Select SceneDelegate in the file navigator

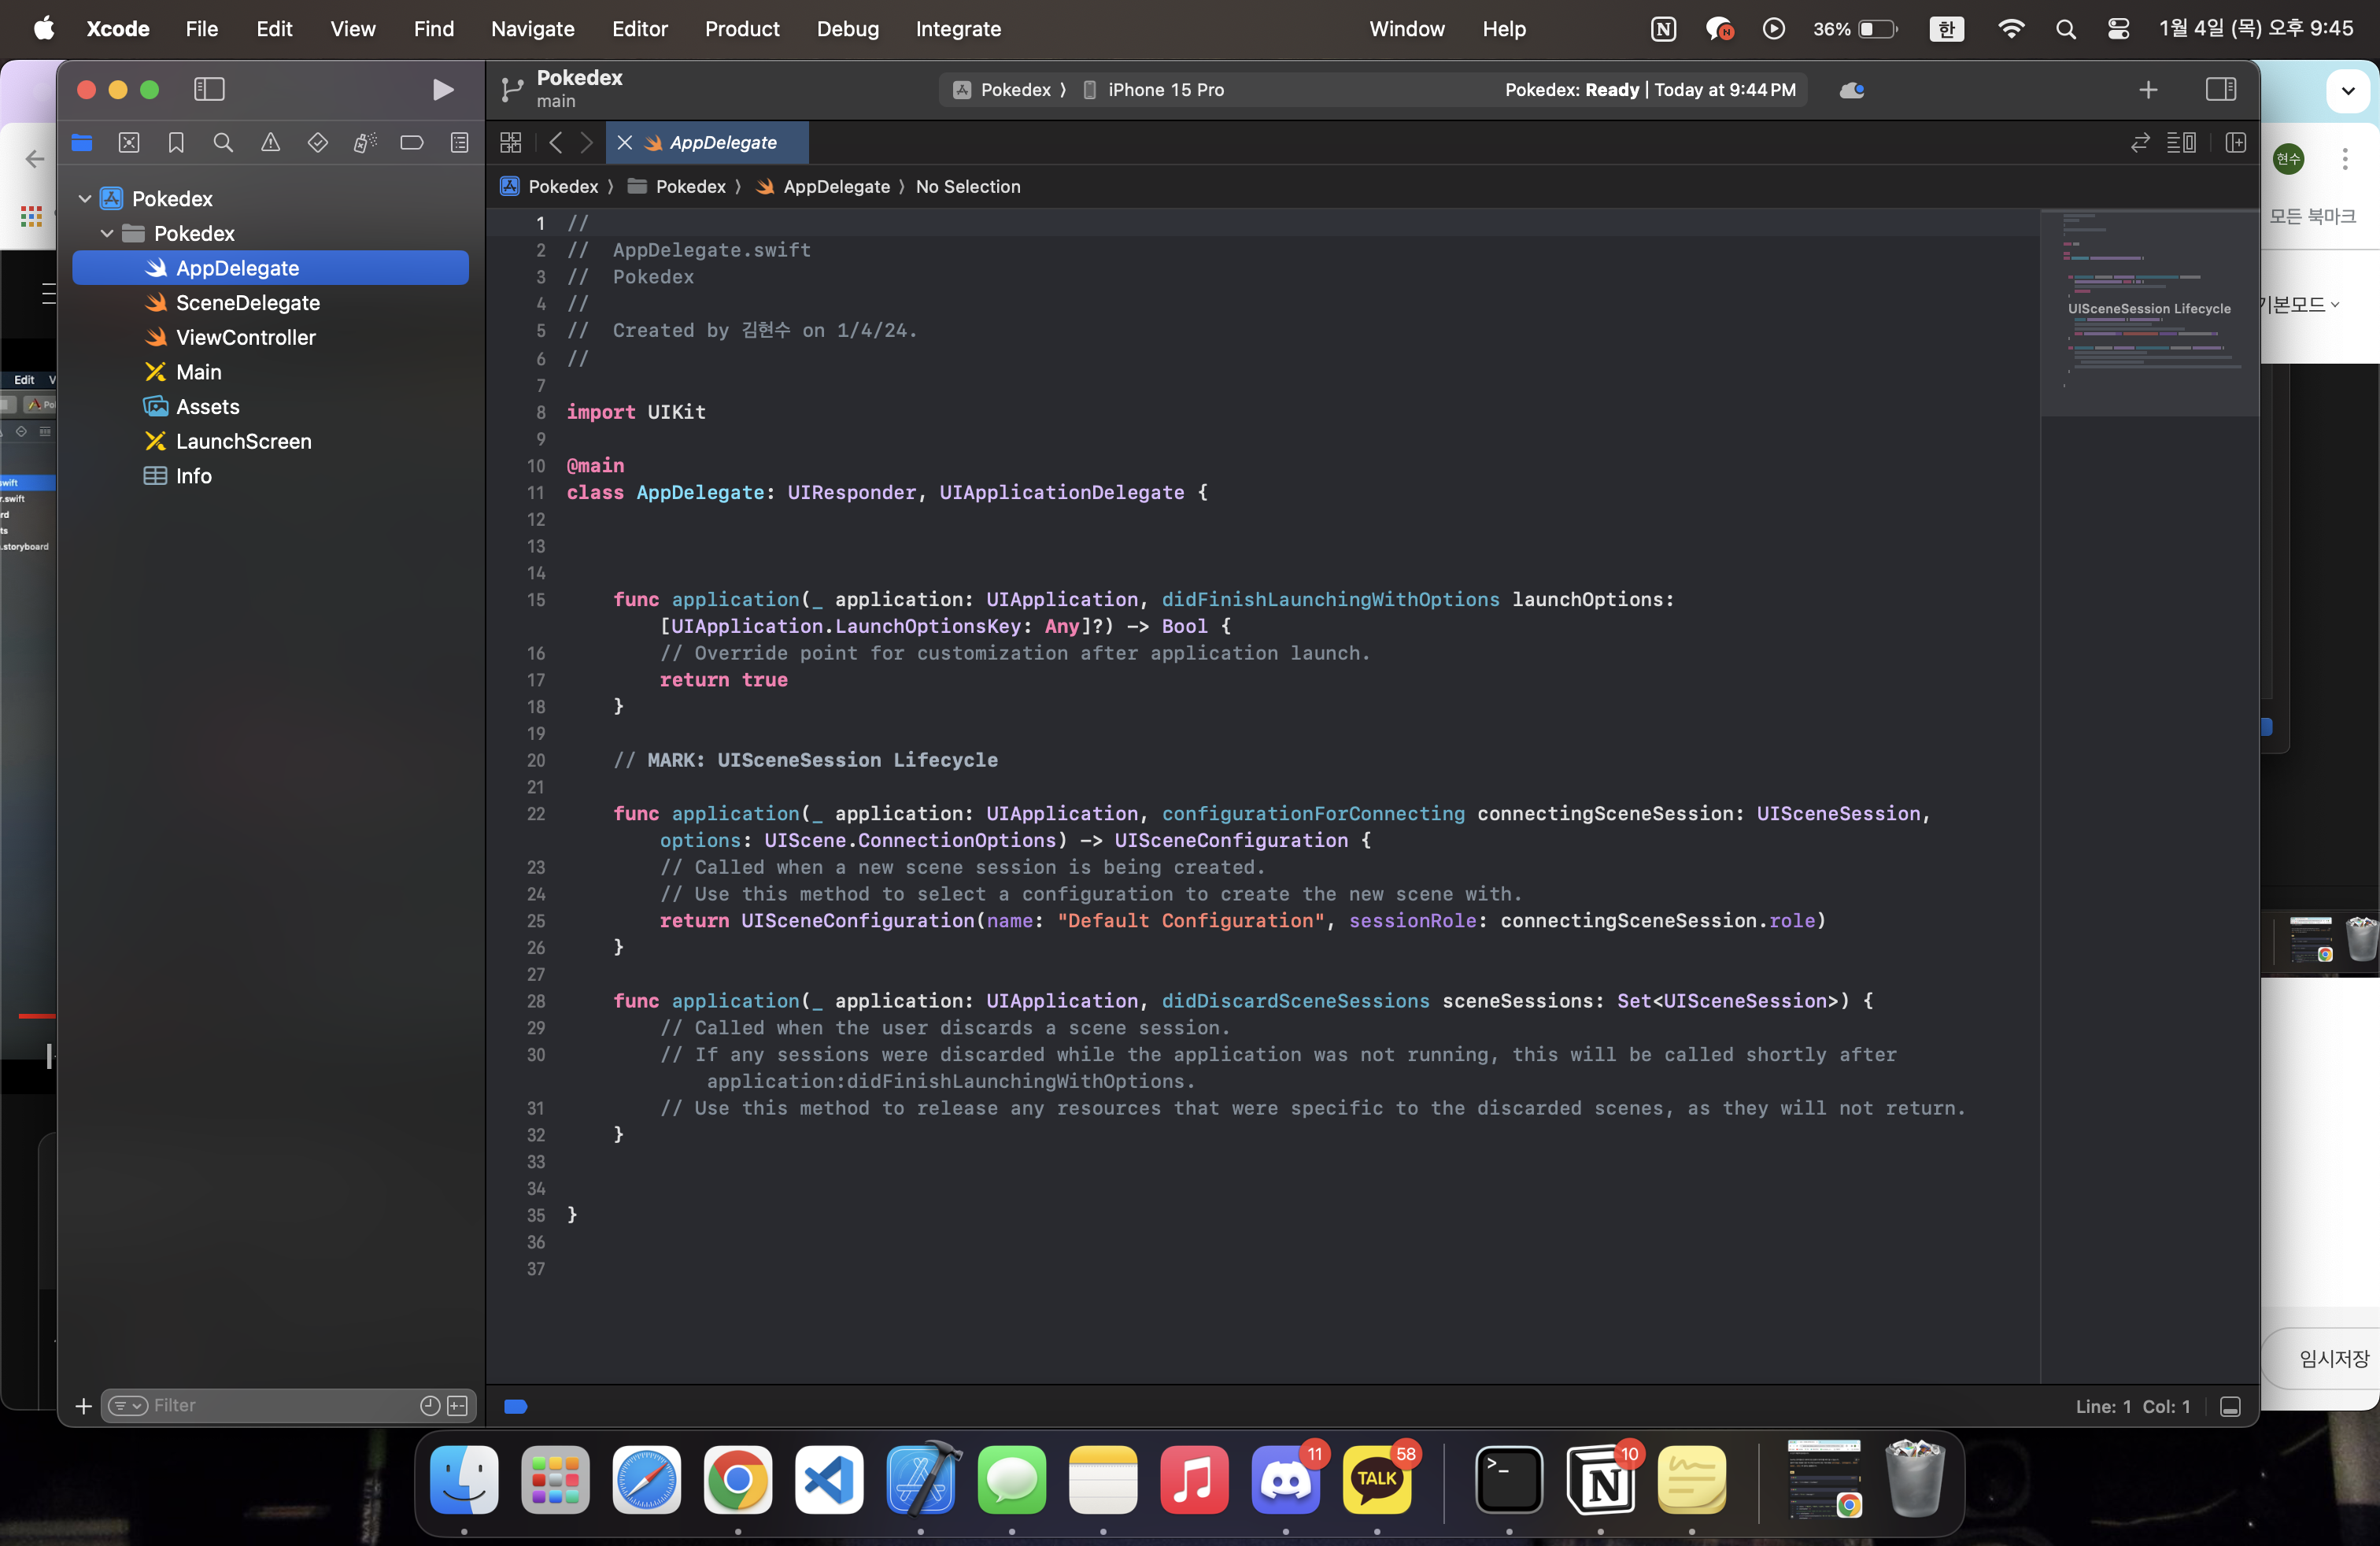pyautogui.click(x=247, y=303)
